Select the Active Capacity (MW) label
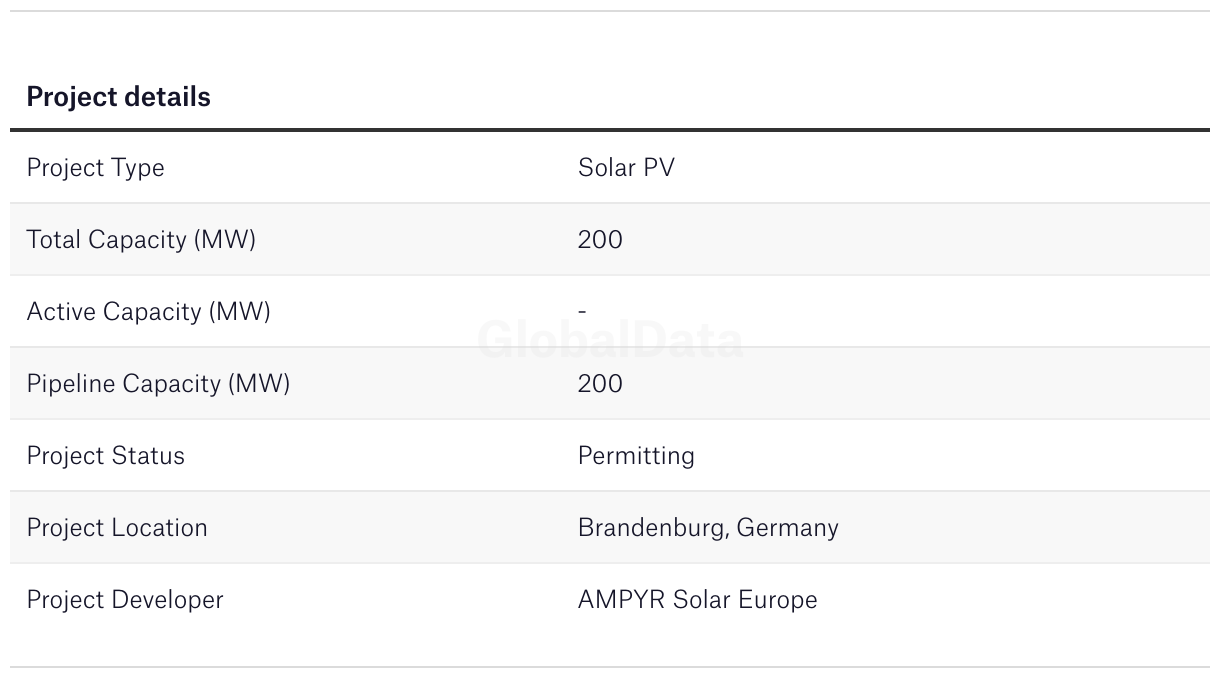The image size is (1220, 678). click(x=148, y=312)
